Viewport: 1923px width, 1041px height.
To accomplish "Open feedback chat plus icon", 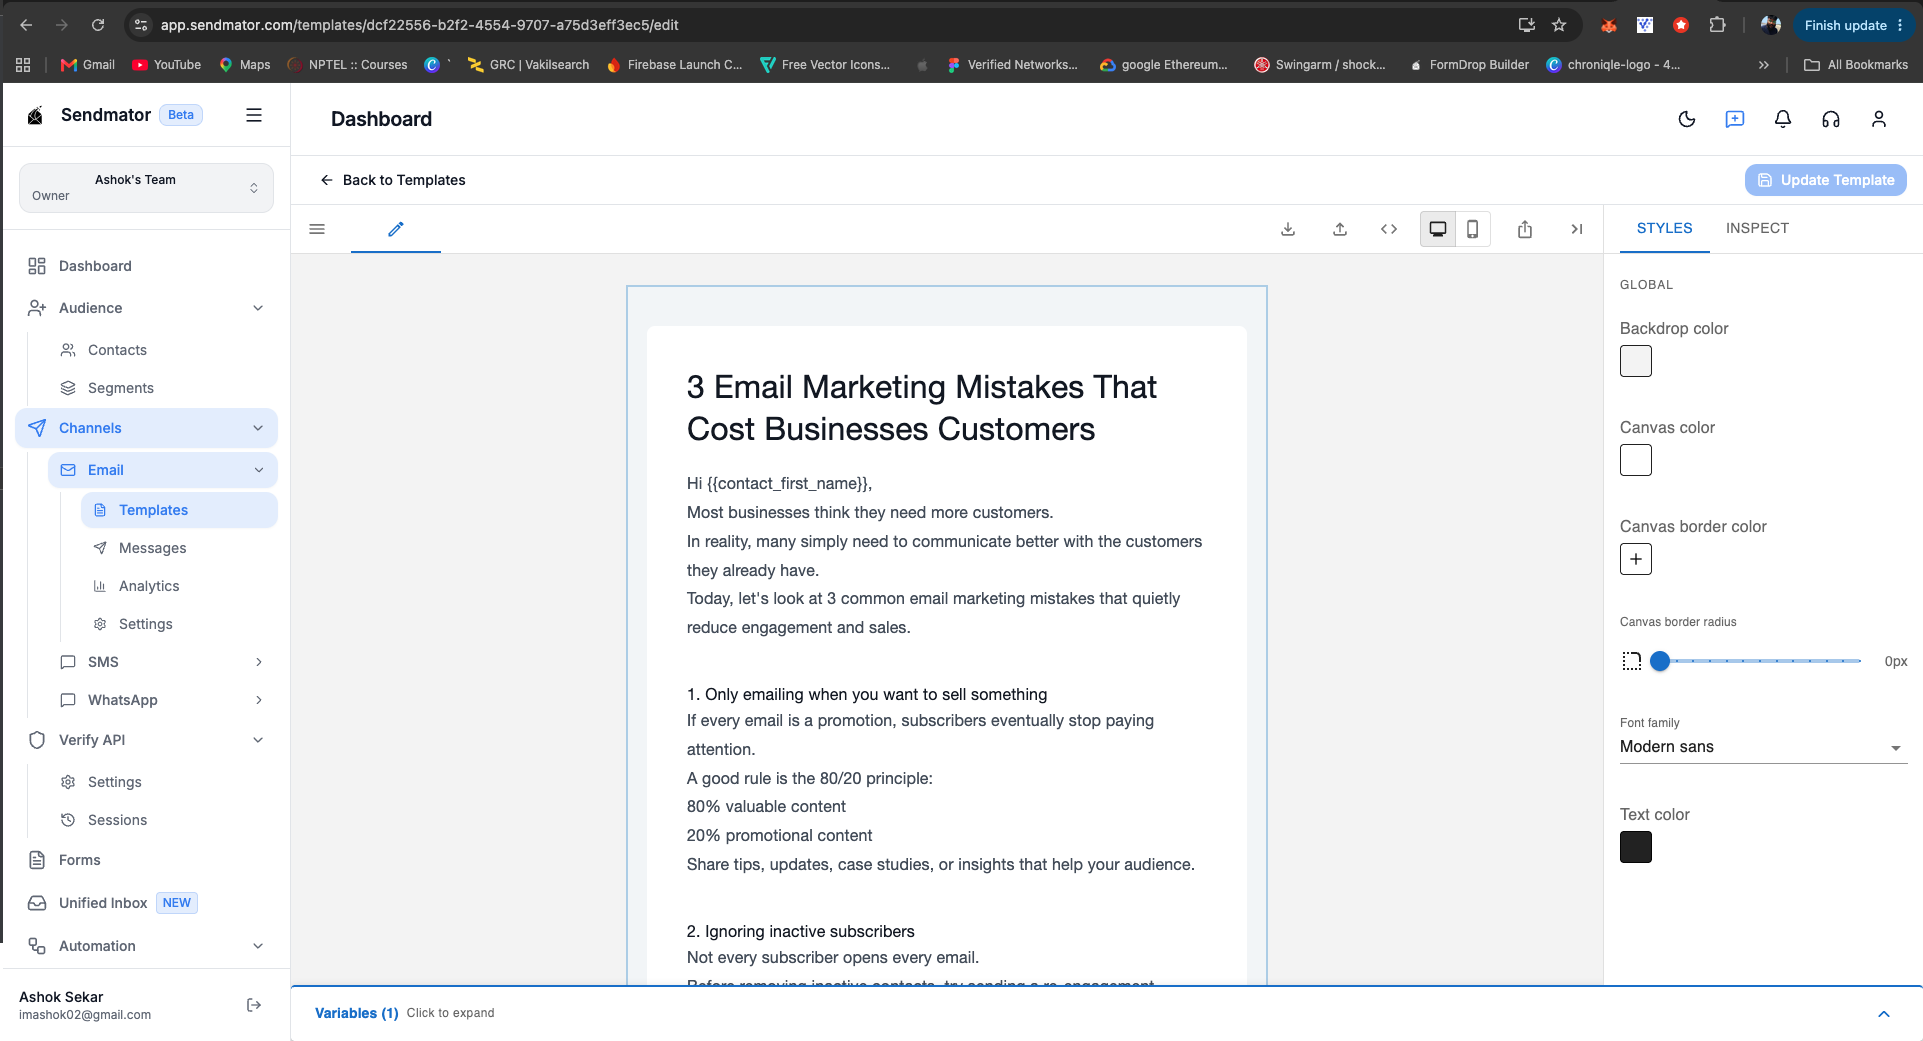I will coord(1735,119).
